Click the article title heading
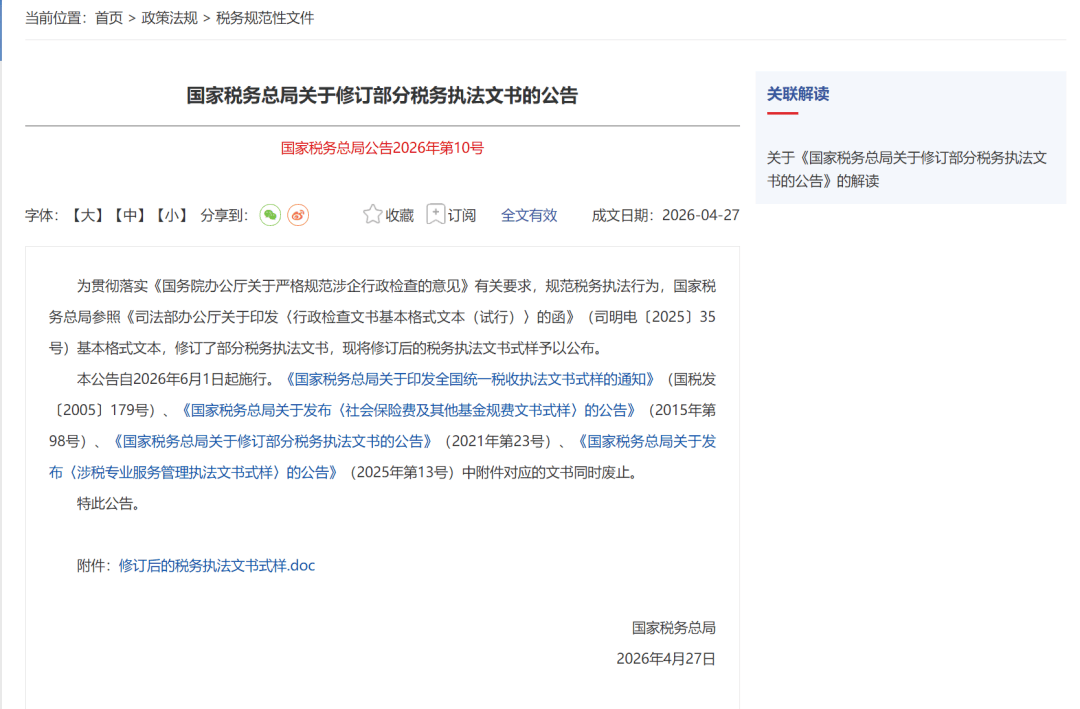Screen dimensions: 1080x709 pos(382,96)
